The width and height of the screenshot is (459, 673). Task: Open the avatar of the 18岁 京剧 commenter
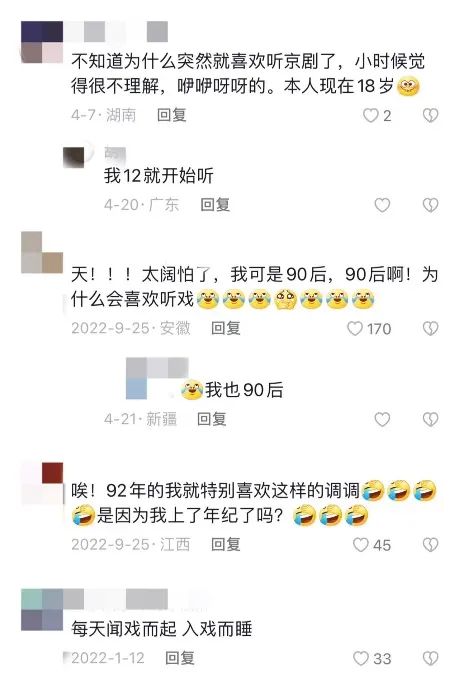coord(42,42)
